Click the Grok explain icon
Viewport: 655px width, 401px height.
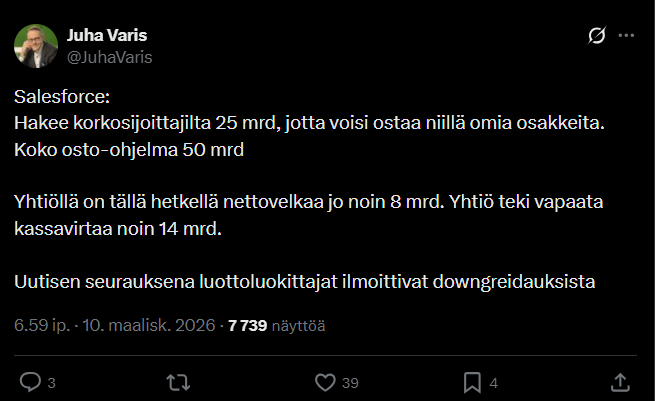click(x=596, y=36)
